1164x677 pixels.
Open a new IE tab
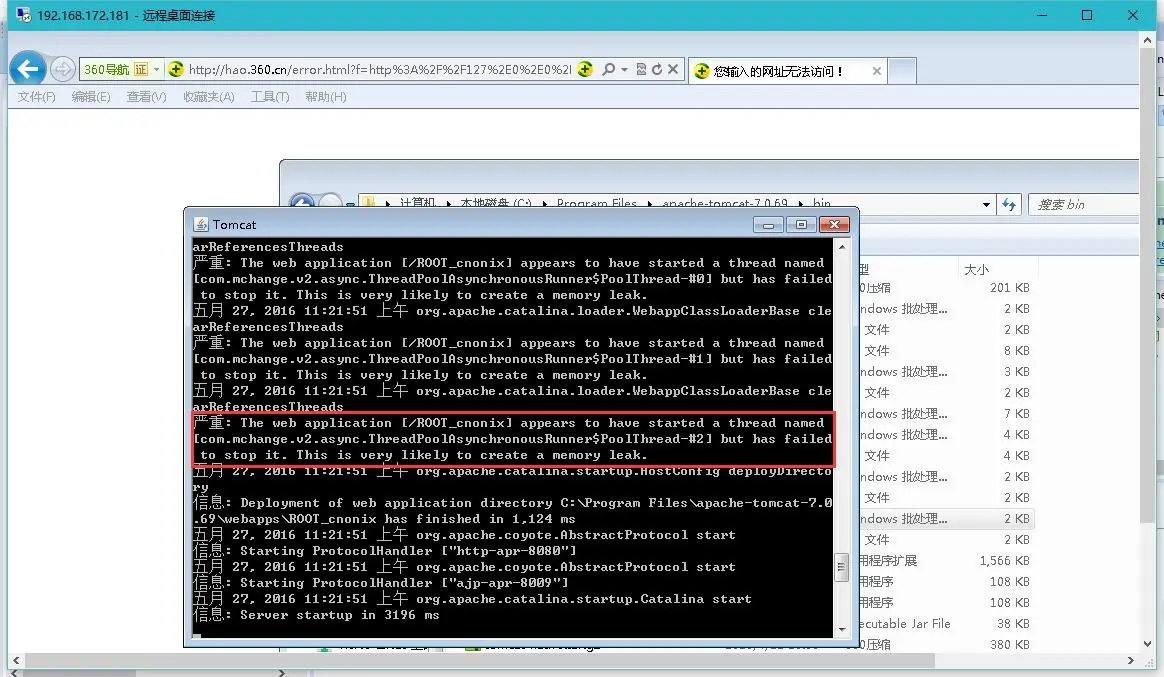coord(902,71)
